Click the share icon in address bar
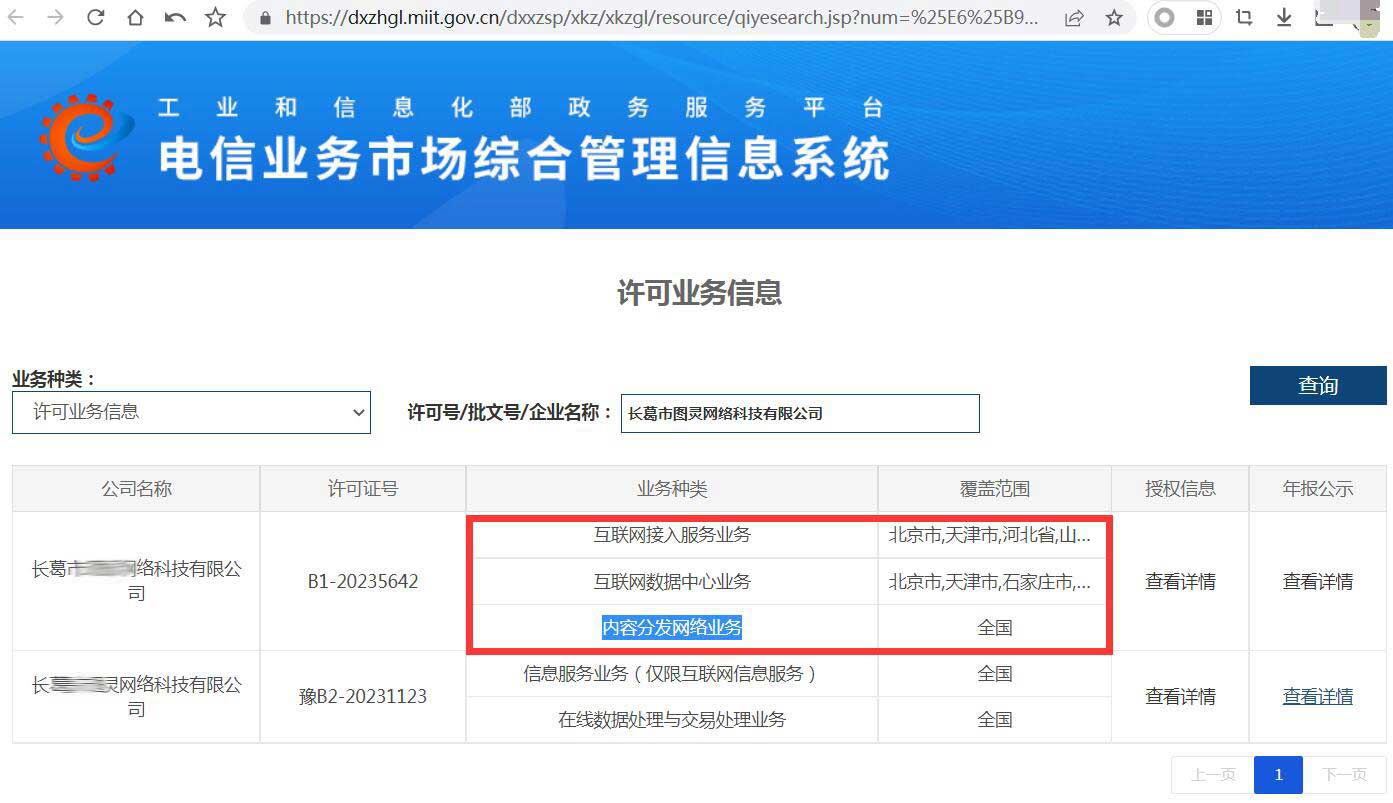Image resolution: width=1393 pixels, height=803 pixels. (x=1074, y=18)
